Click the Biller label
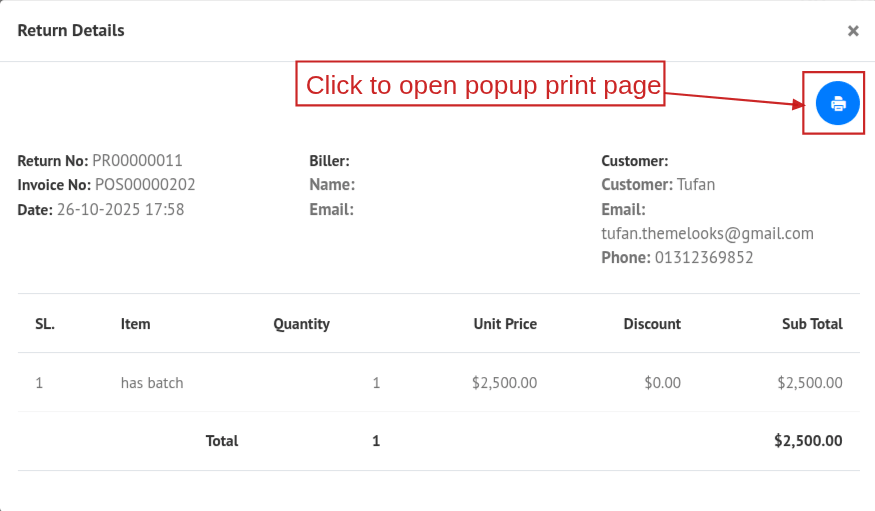875x511 pixels. [329, 160]
